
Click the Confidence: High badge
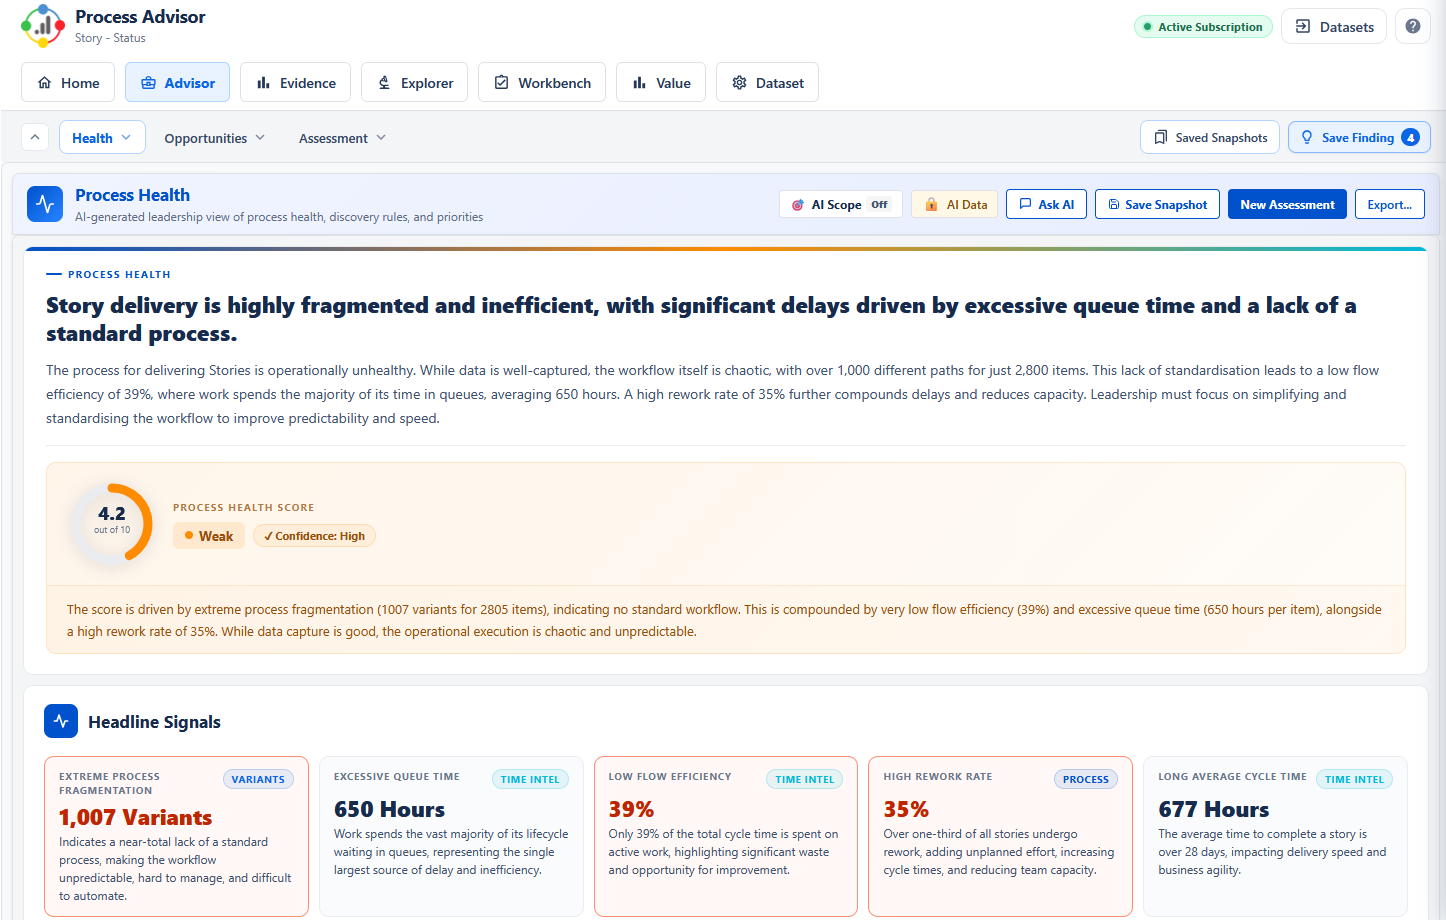(x=314, y=536)
